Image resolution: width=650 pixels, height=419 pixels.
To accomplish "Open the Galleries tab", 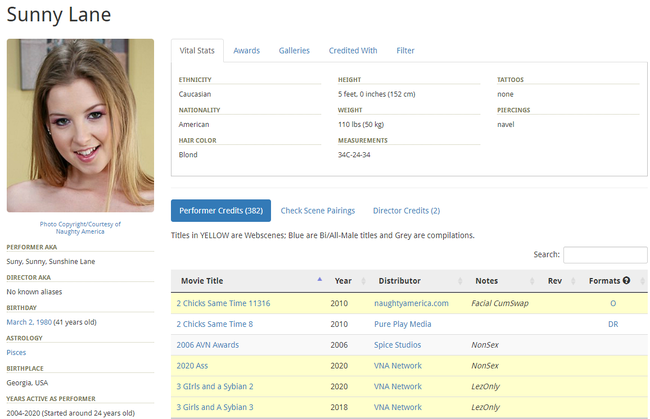I will coord(294,51).
